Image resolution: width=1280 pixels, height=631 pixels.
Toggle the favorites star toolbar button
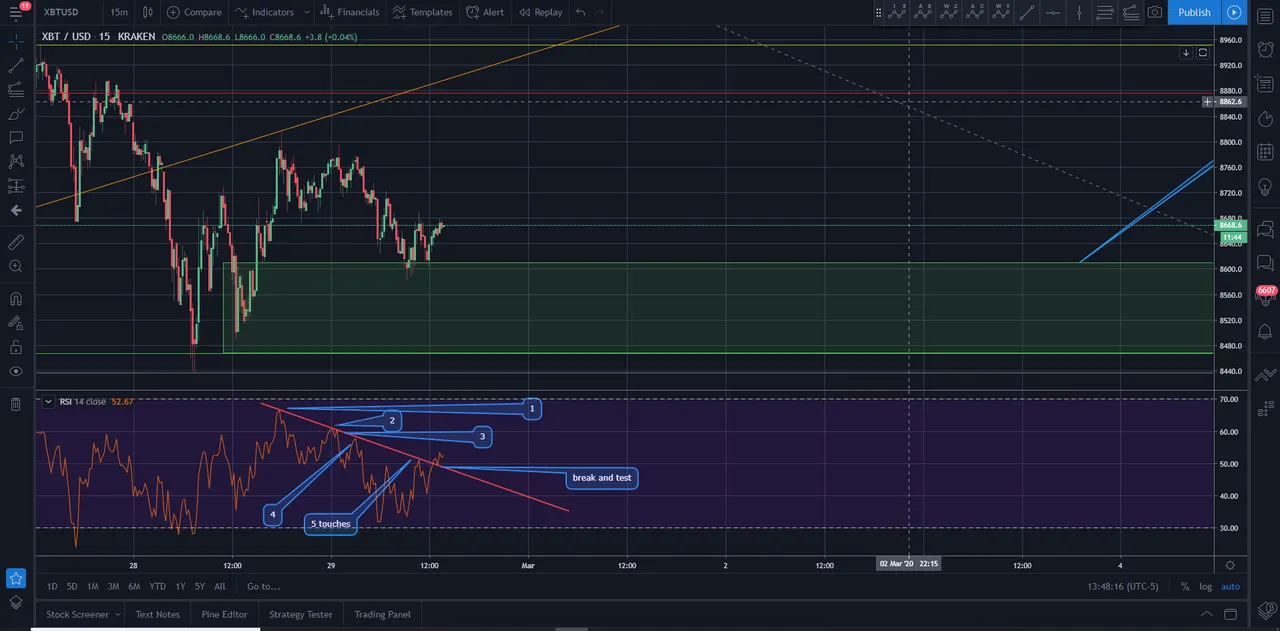coord(16,578)
